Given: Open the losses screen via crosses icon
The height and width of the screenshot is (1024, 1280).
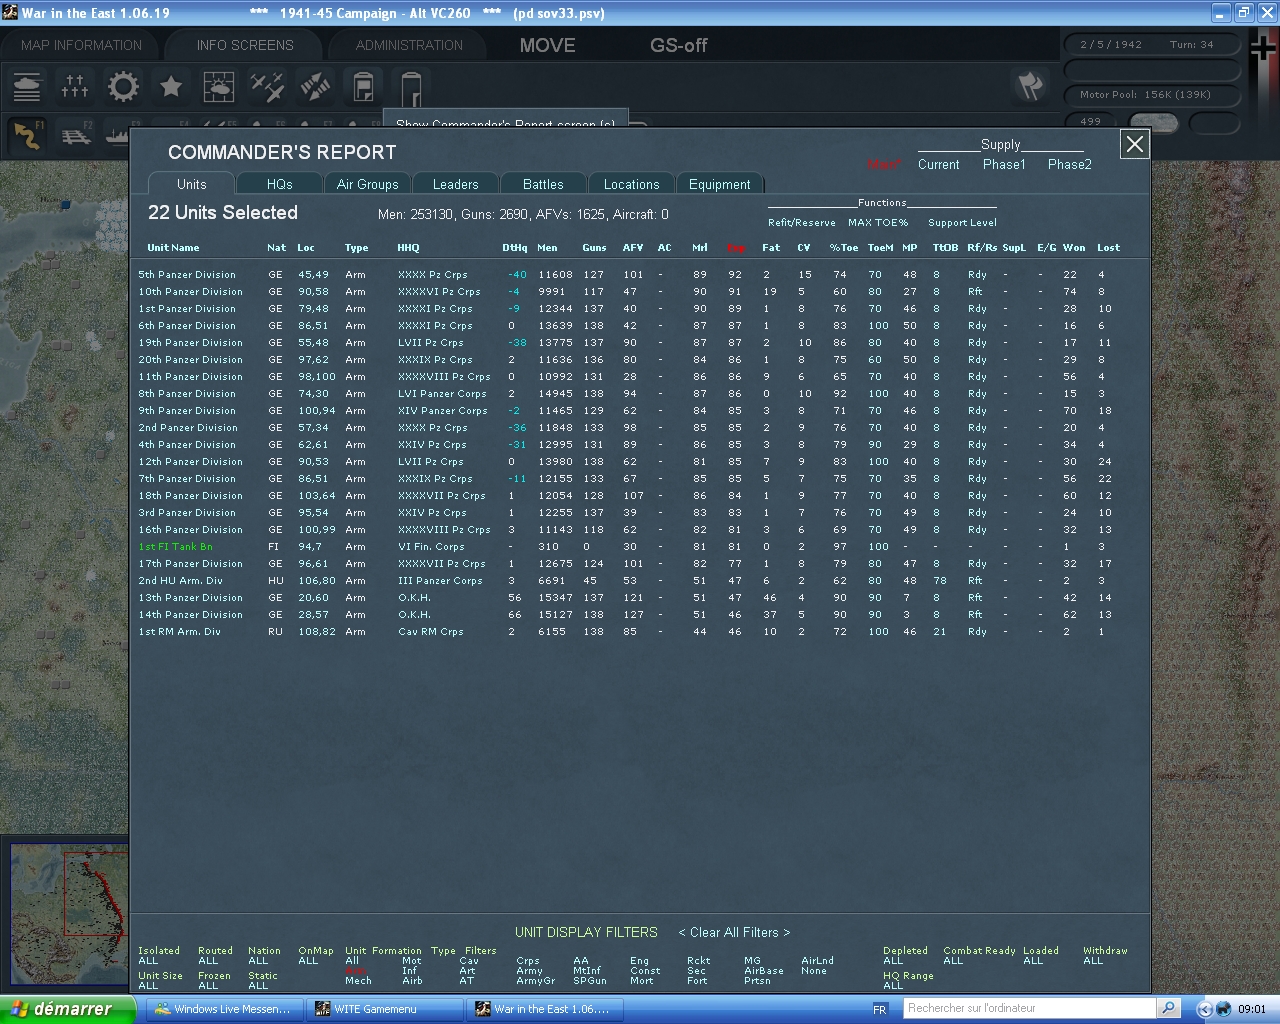Looking at the screenshot, I should pyautogui.click(x=74, y=87).
